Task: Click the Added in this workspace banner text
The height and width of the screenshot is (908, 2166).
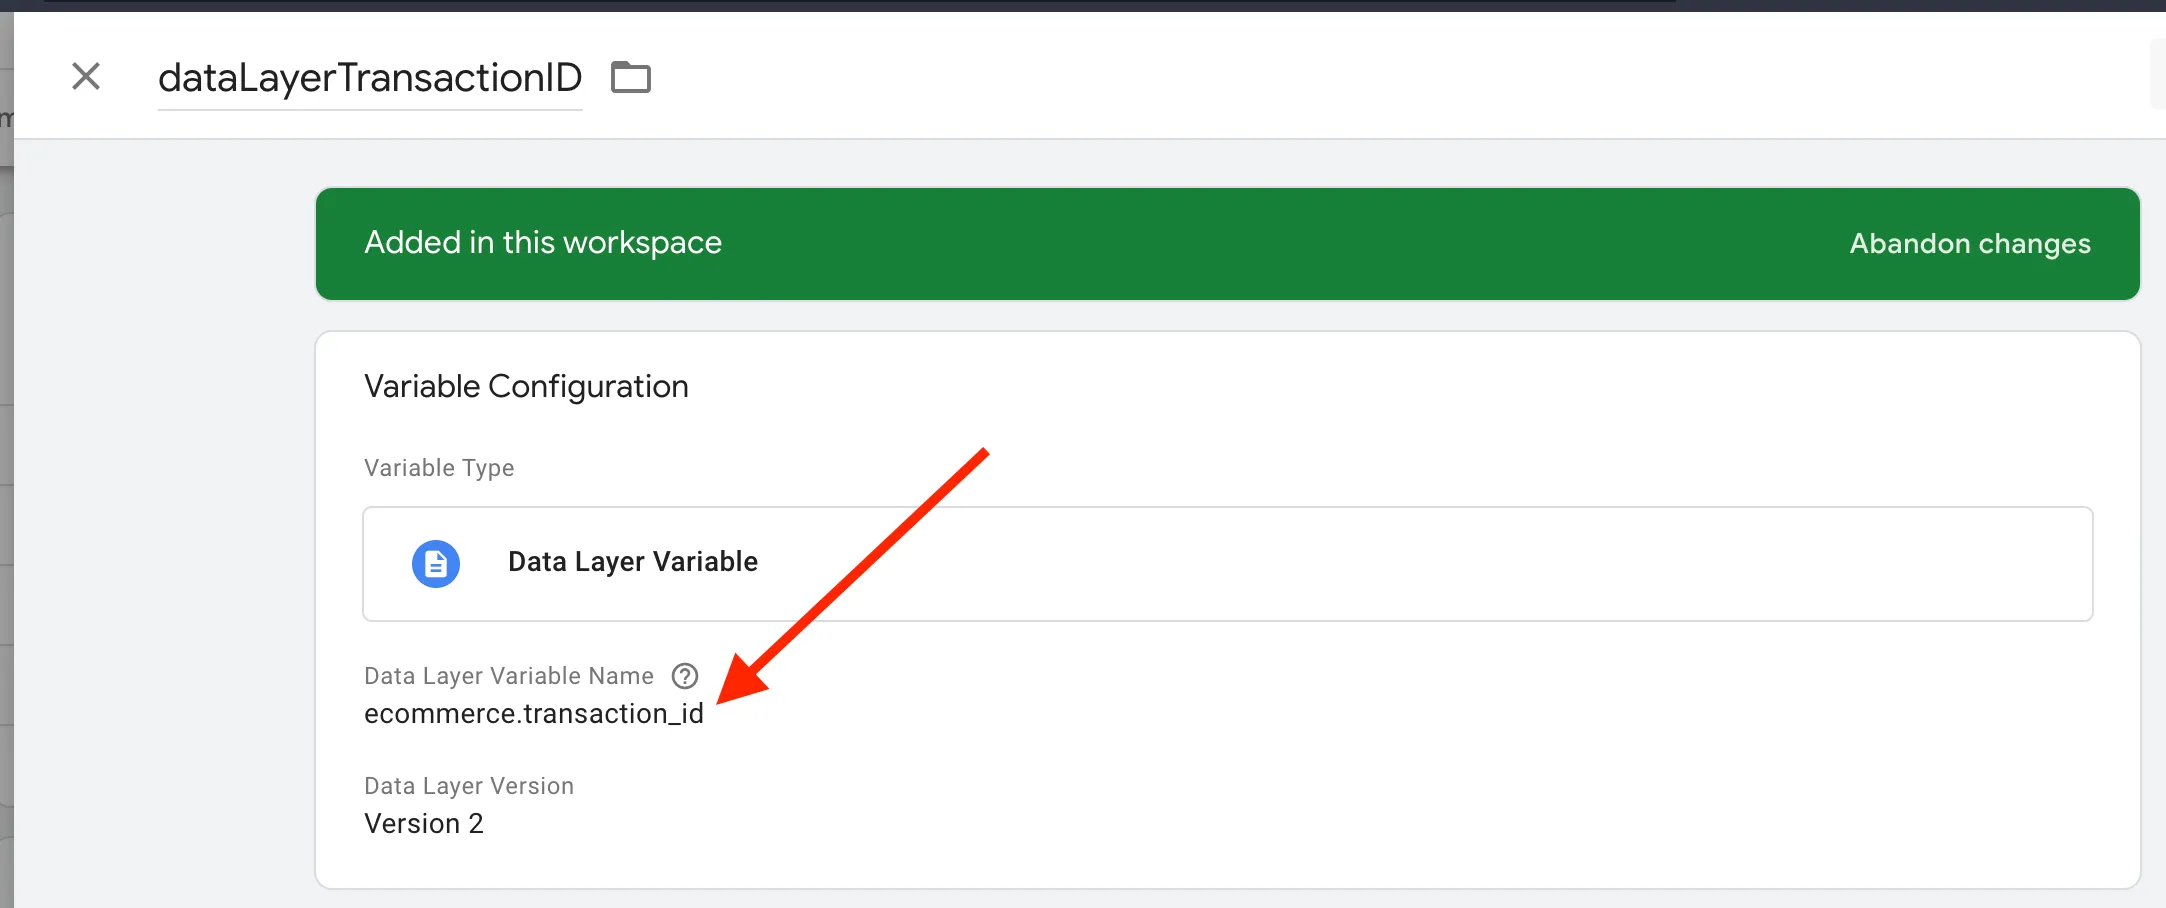Action: click(543, 242)
